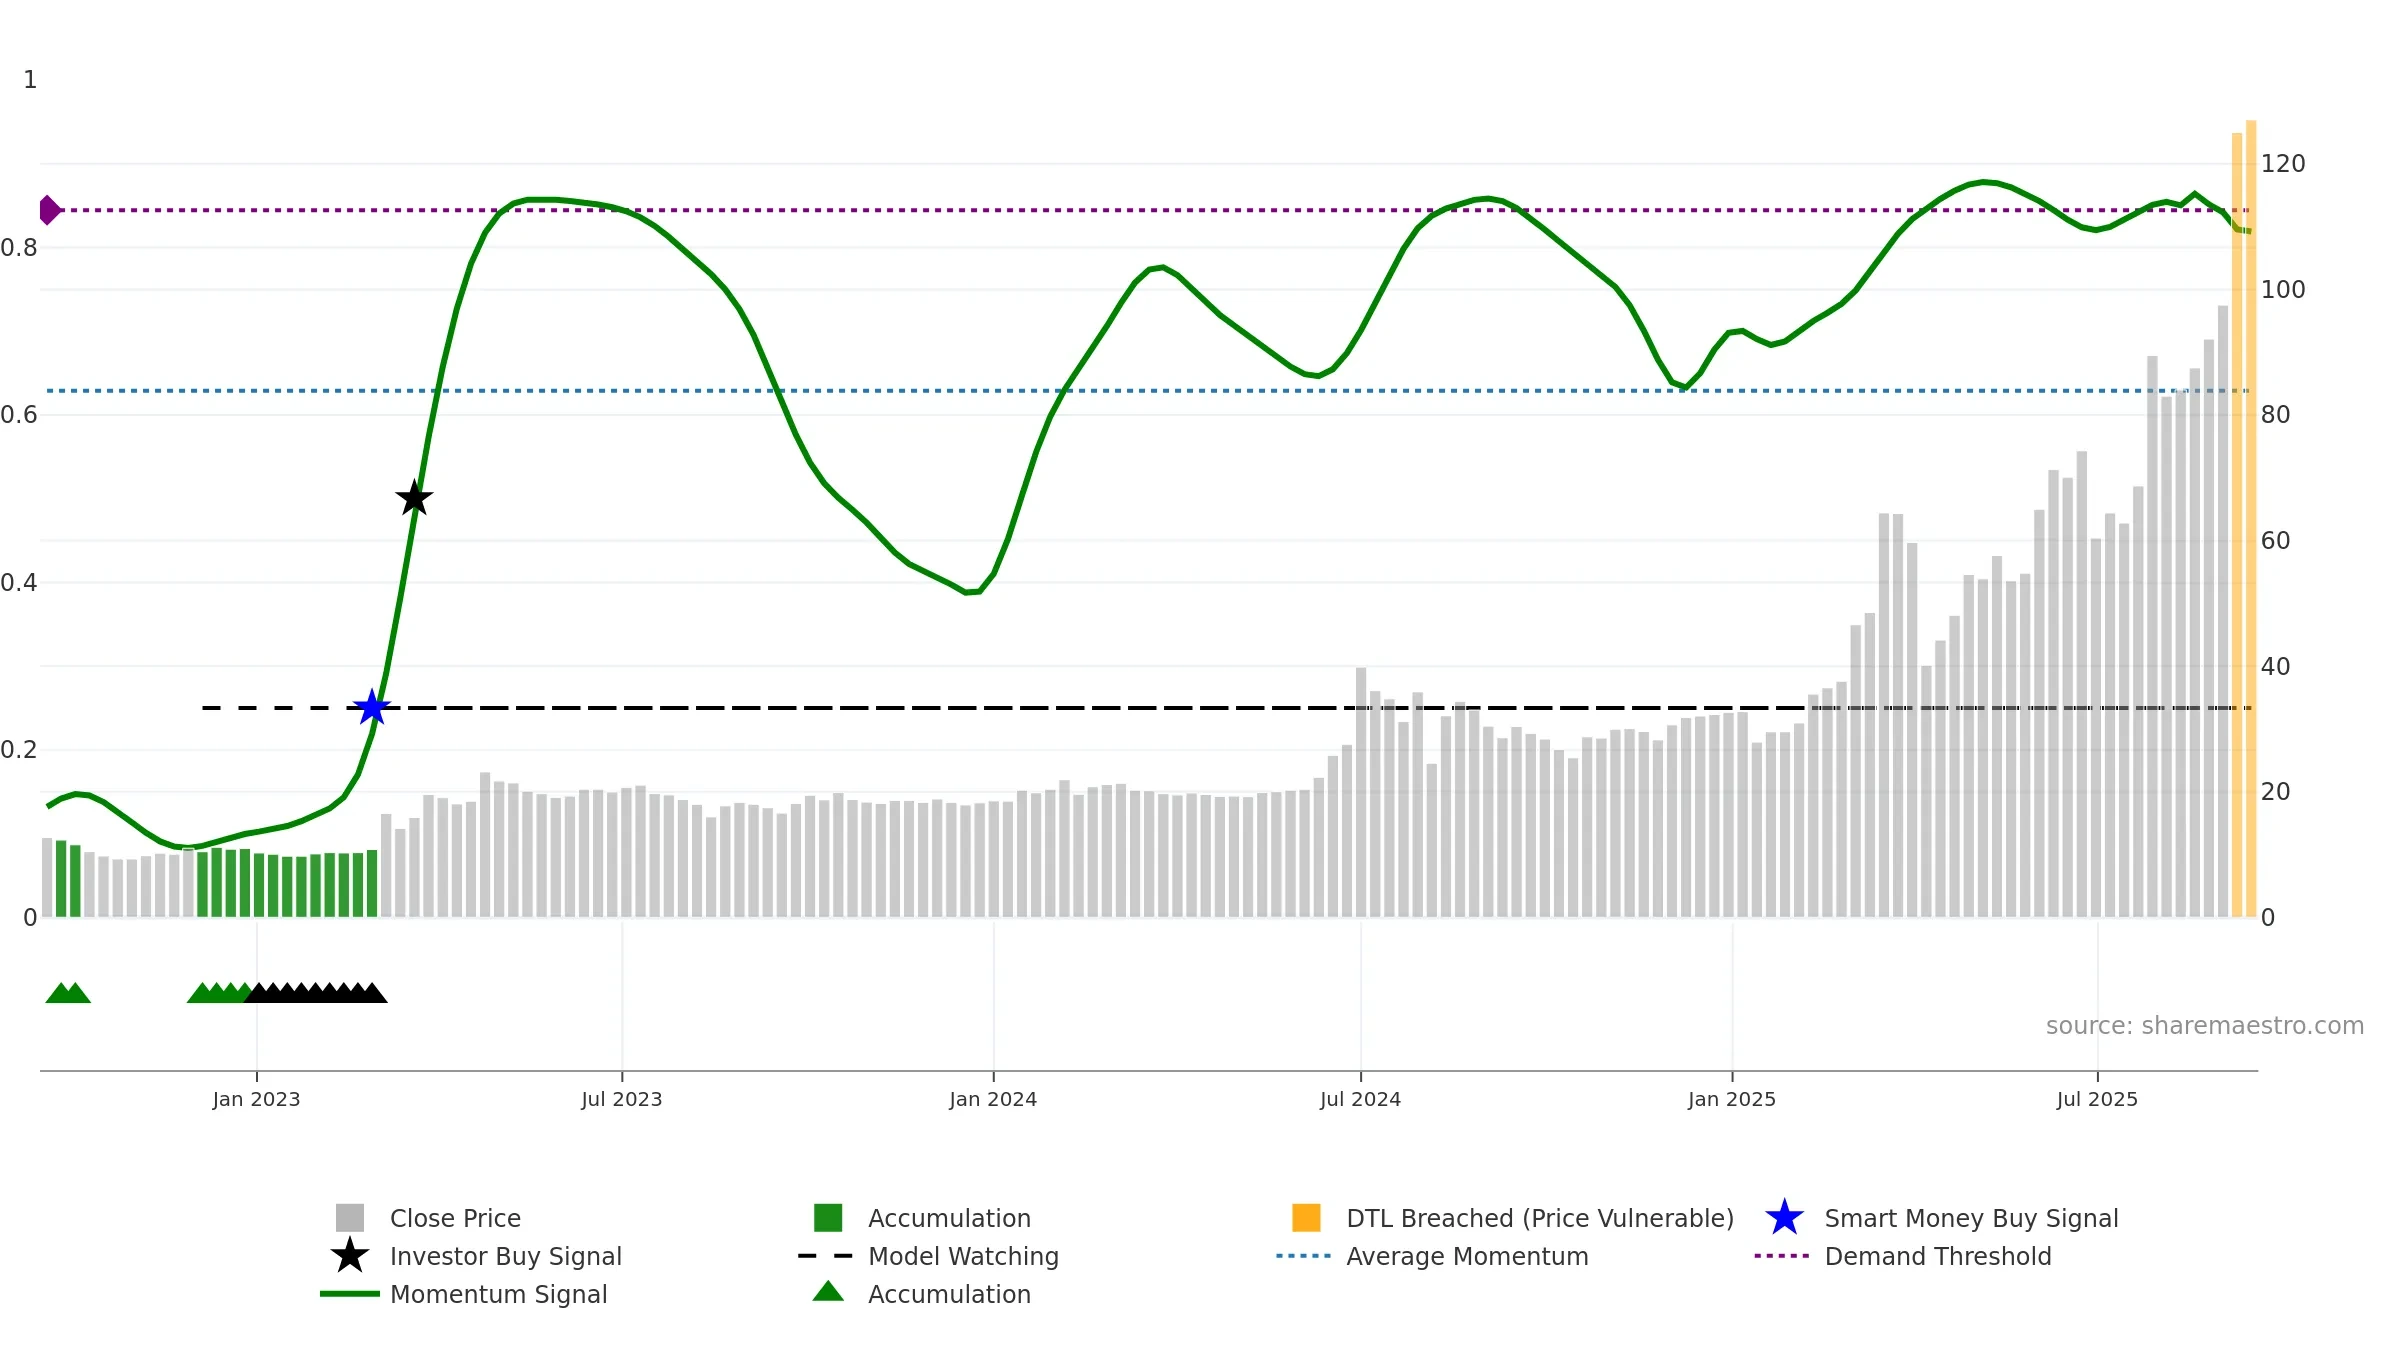Image resolution: width=2400 pixels, height=1350 pixels.
Task: Click the black Investor Buy Signal star on the chart
Action: coord(414,497)
